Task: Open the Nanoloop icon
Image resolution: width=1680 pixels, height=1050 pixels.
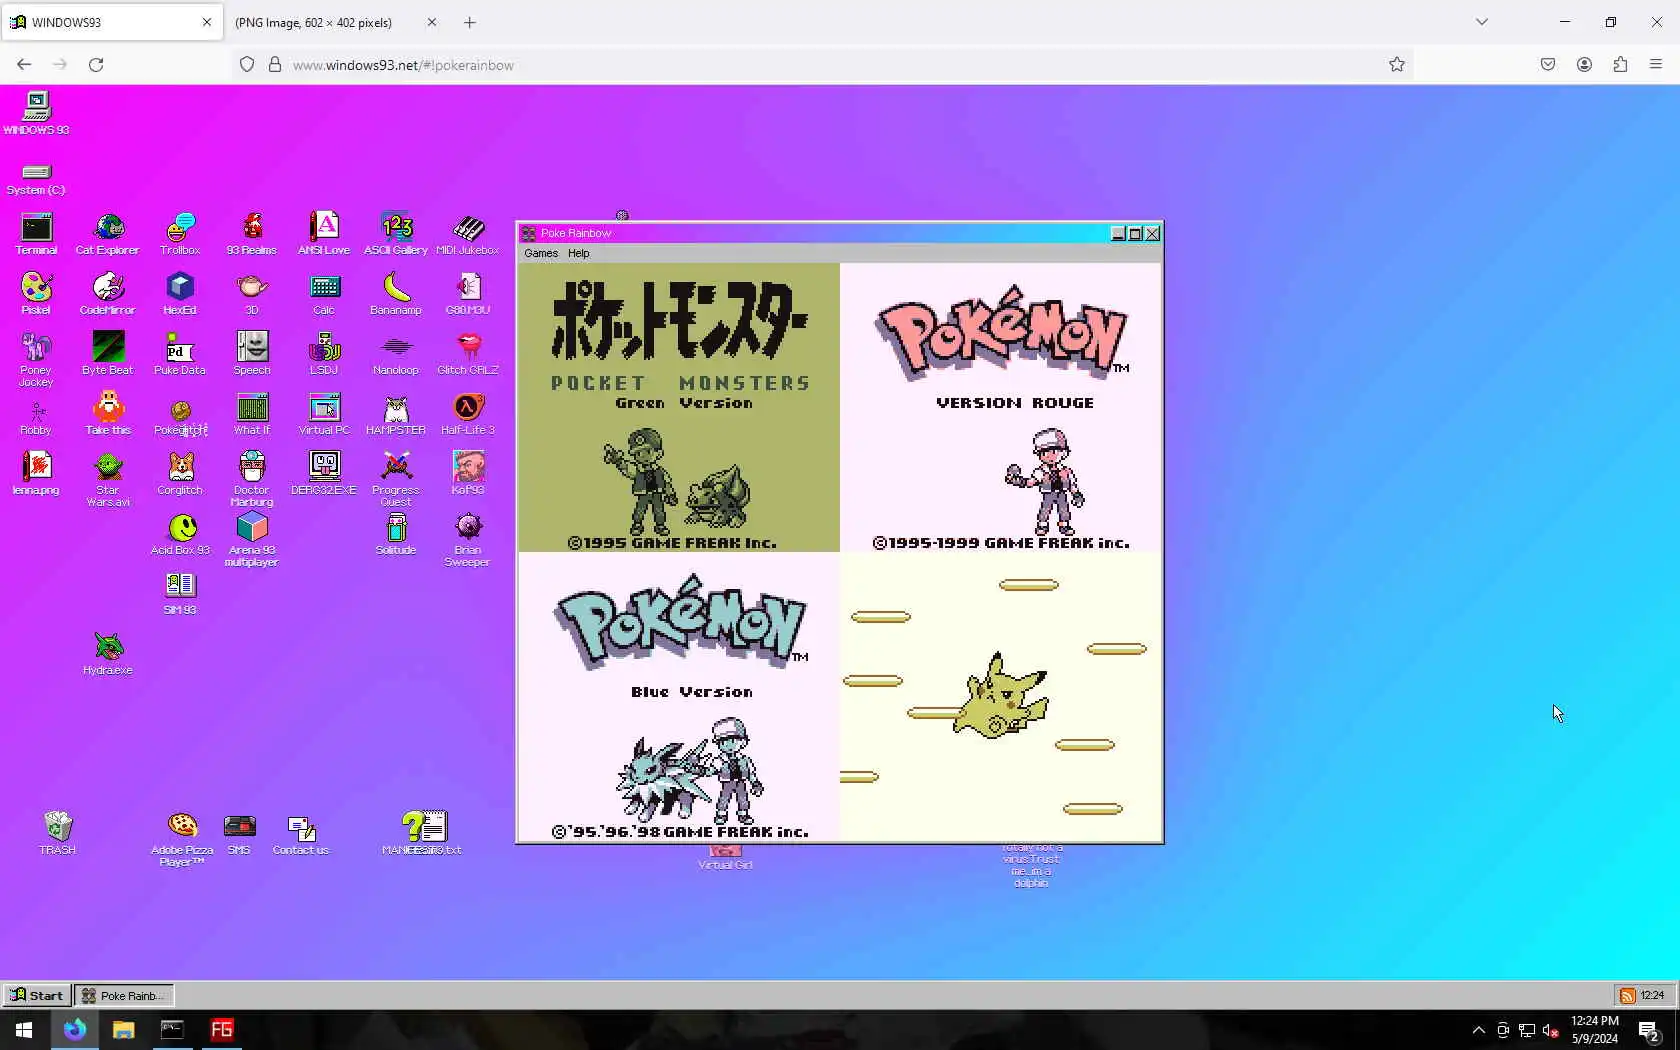Action: coord(396,354)
